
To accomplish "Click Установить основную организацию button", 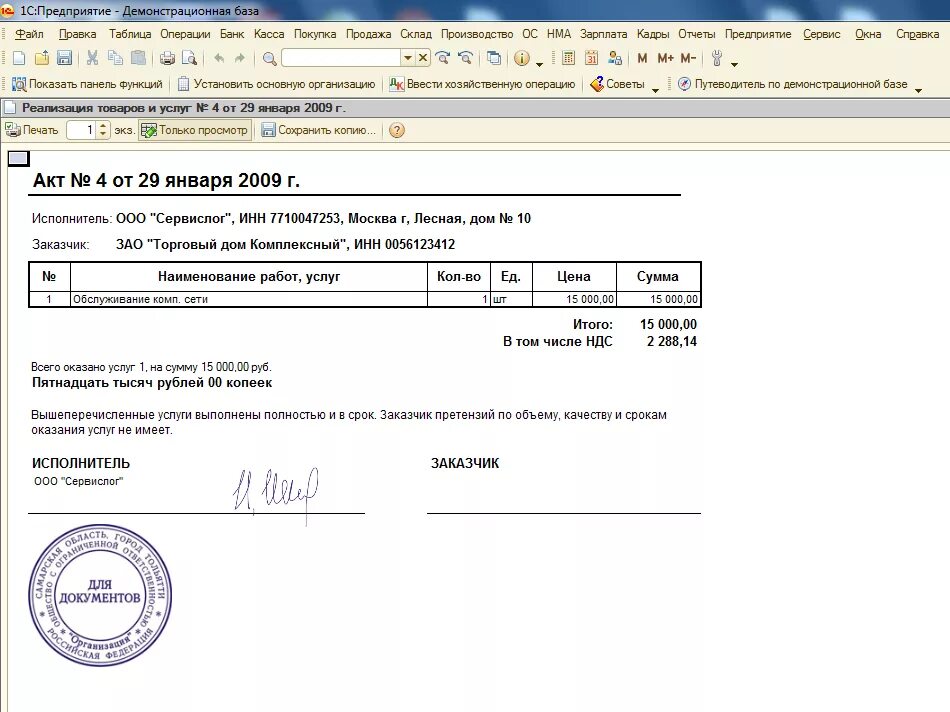I will [x=276, y=84].
